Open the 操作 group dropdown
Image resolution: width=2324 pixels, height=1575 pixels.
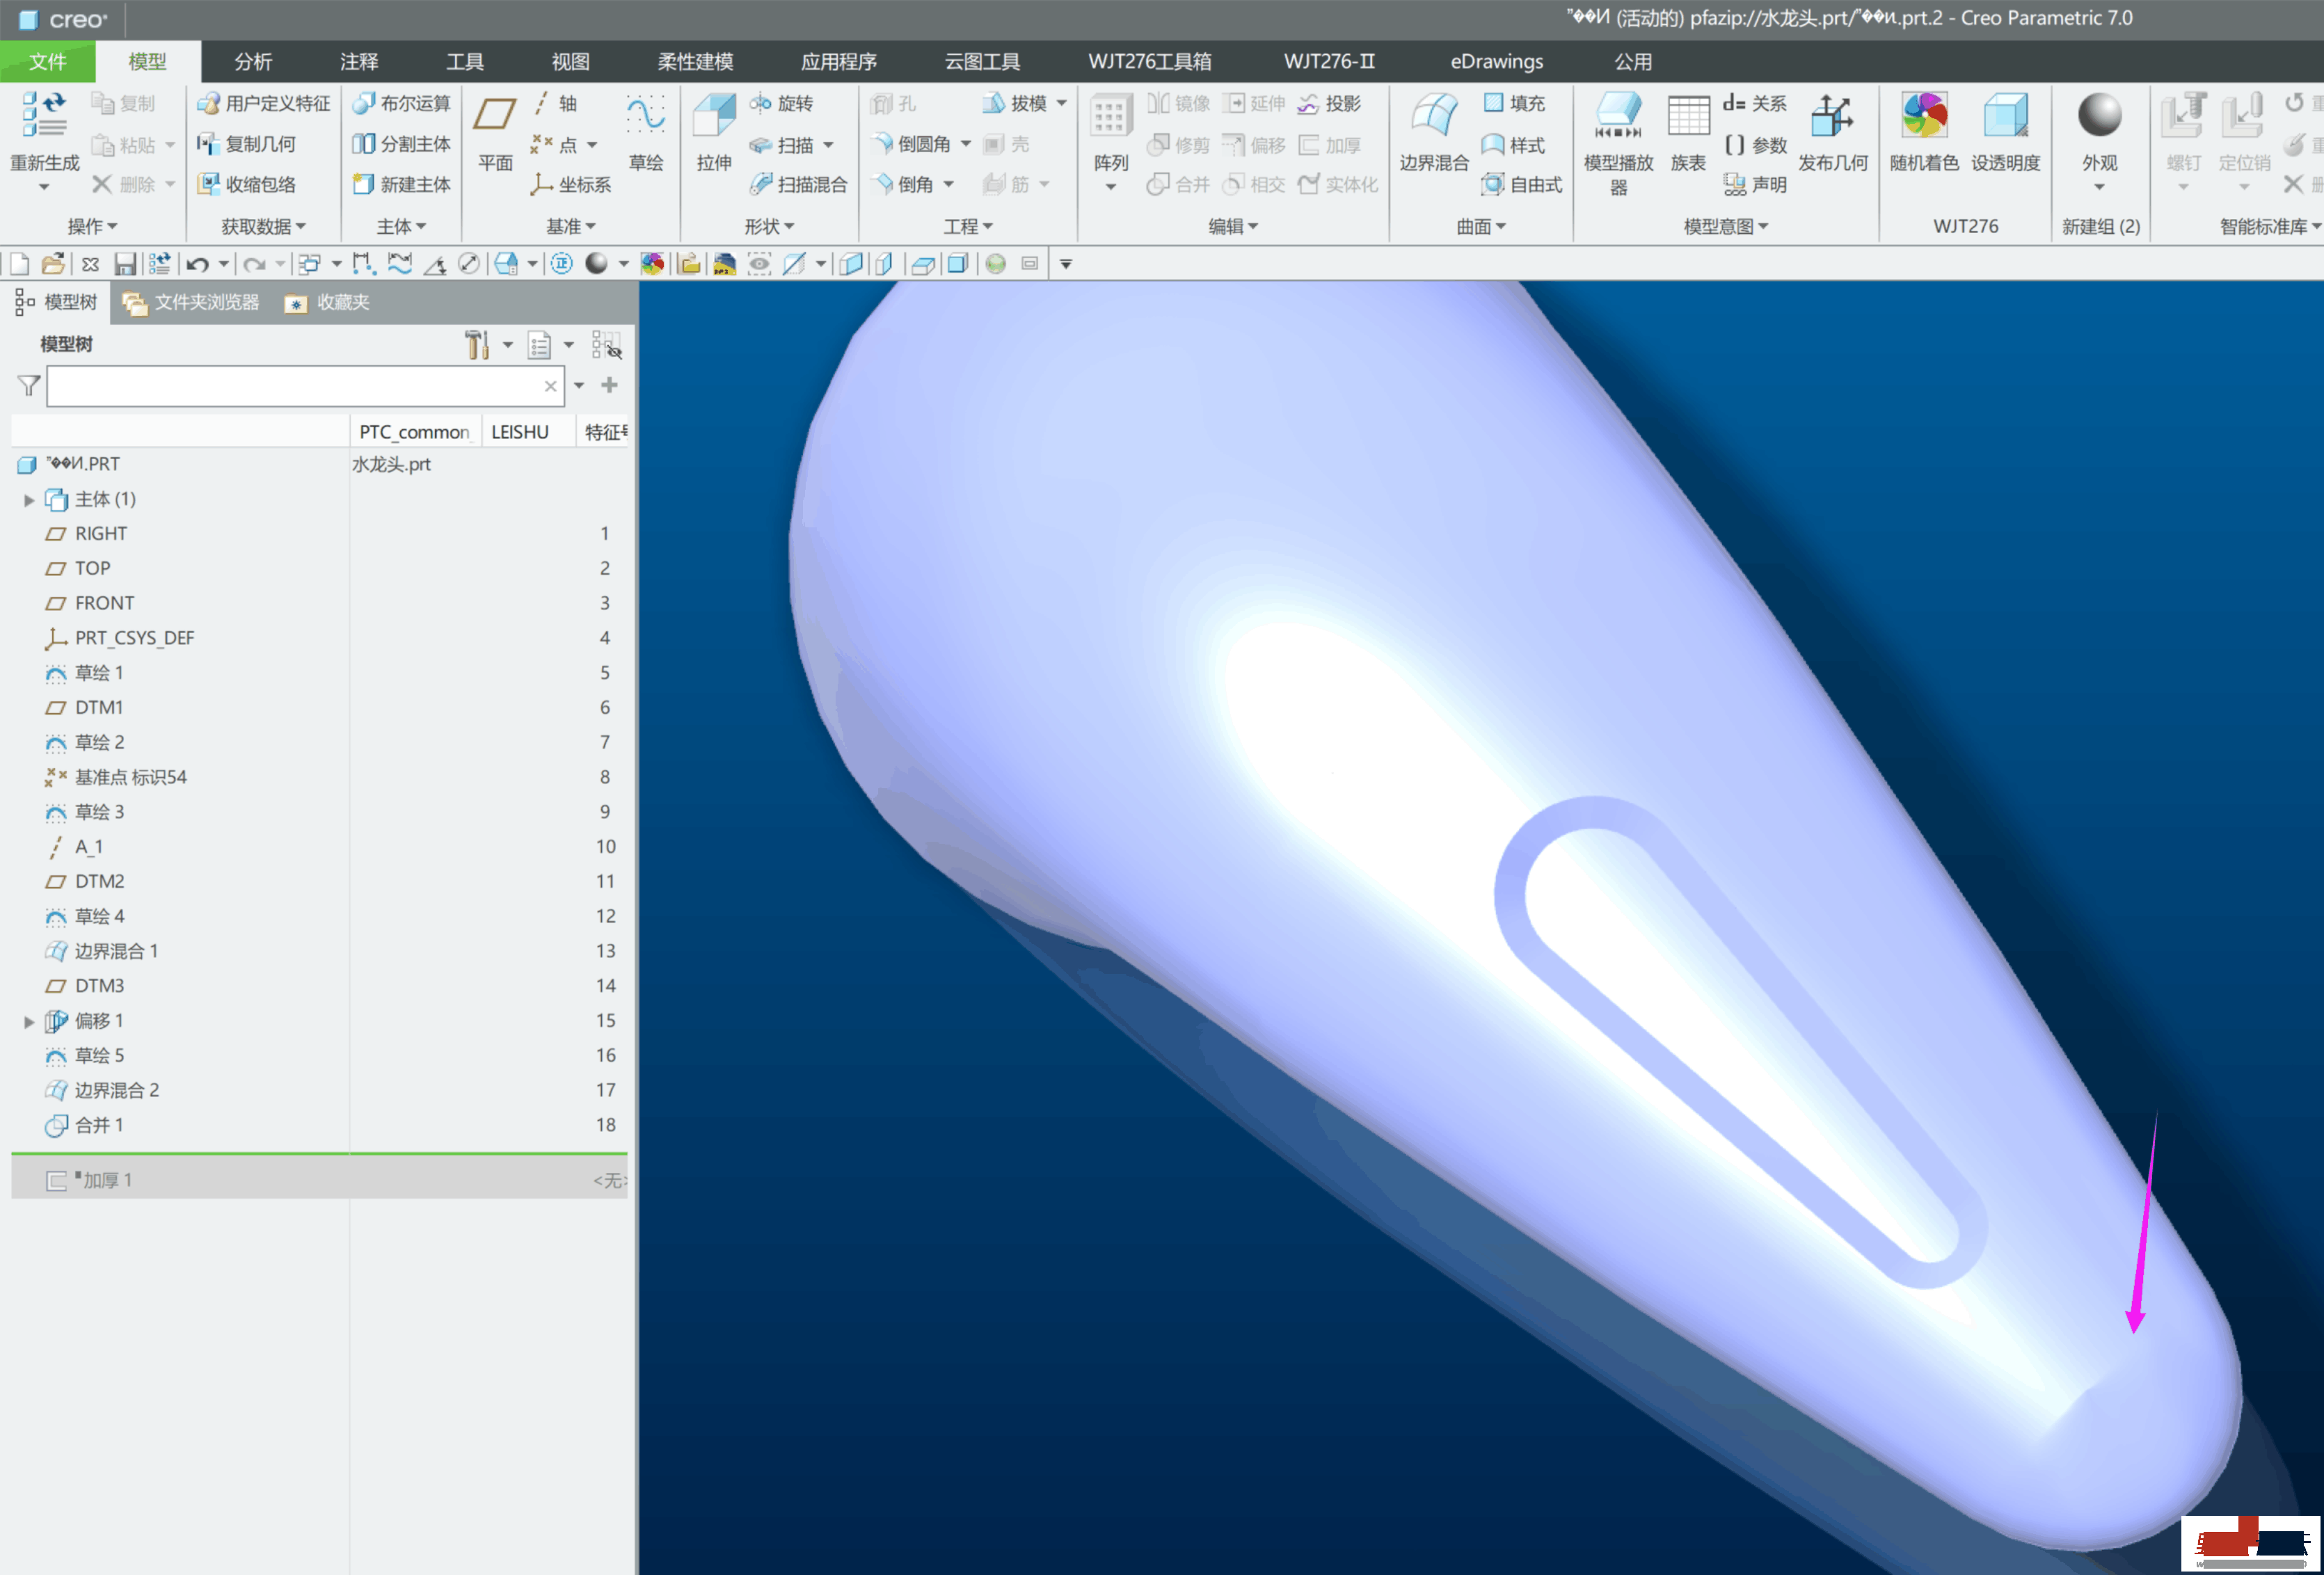point(92,227)
